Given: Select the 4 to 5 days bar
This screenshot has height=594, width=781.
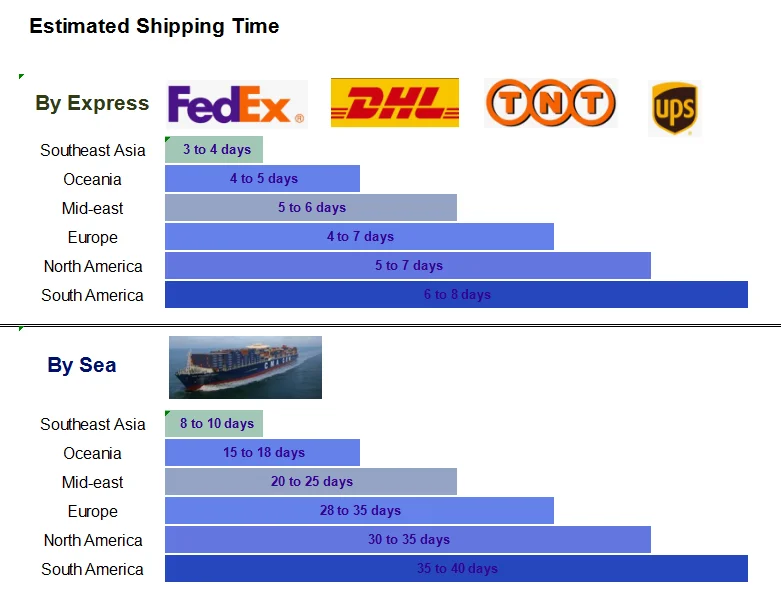Looking at the screenshot, I should pyautogui.click(x=262, y=179).
